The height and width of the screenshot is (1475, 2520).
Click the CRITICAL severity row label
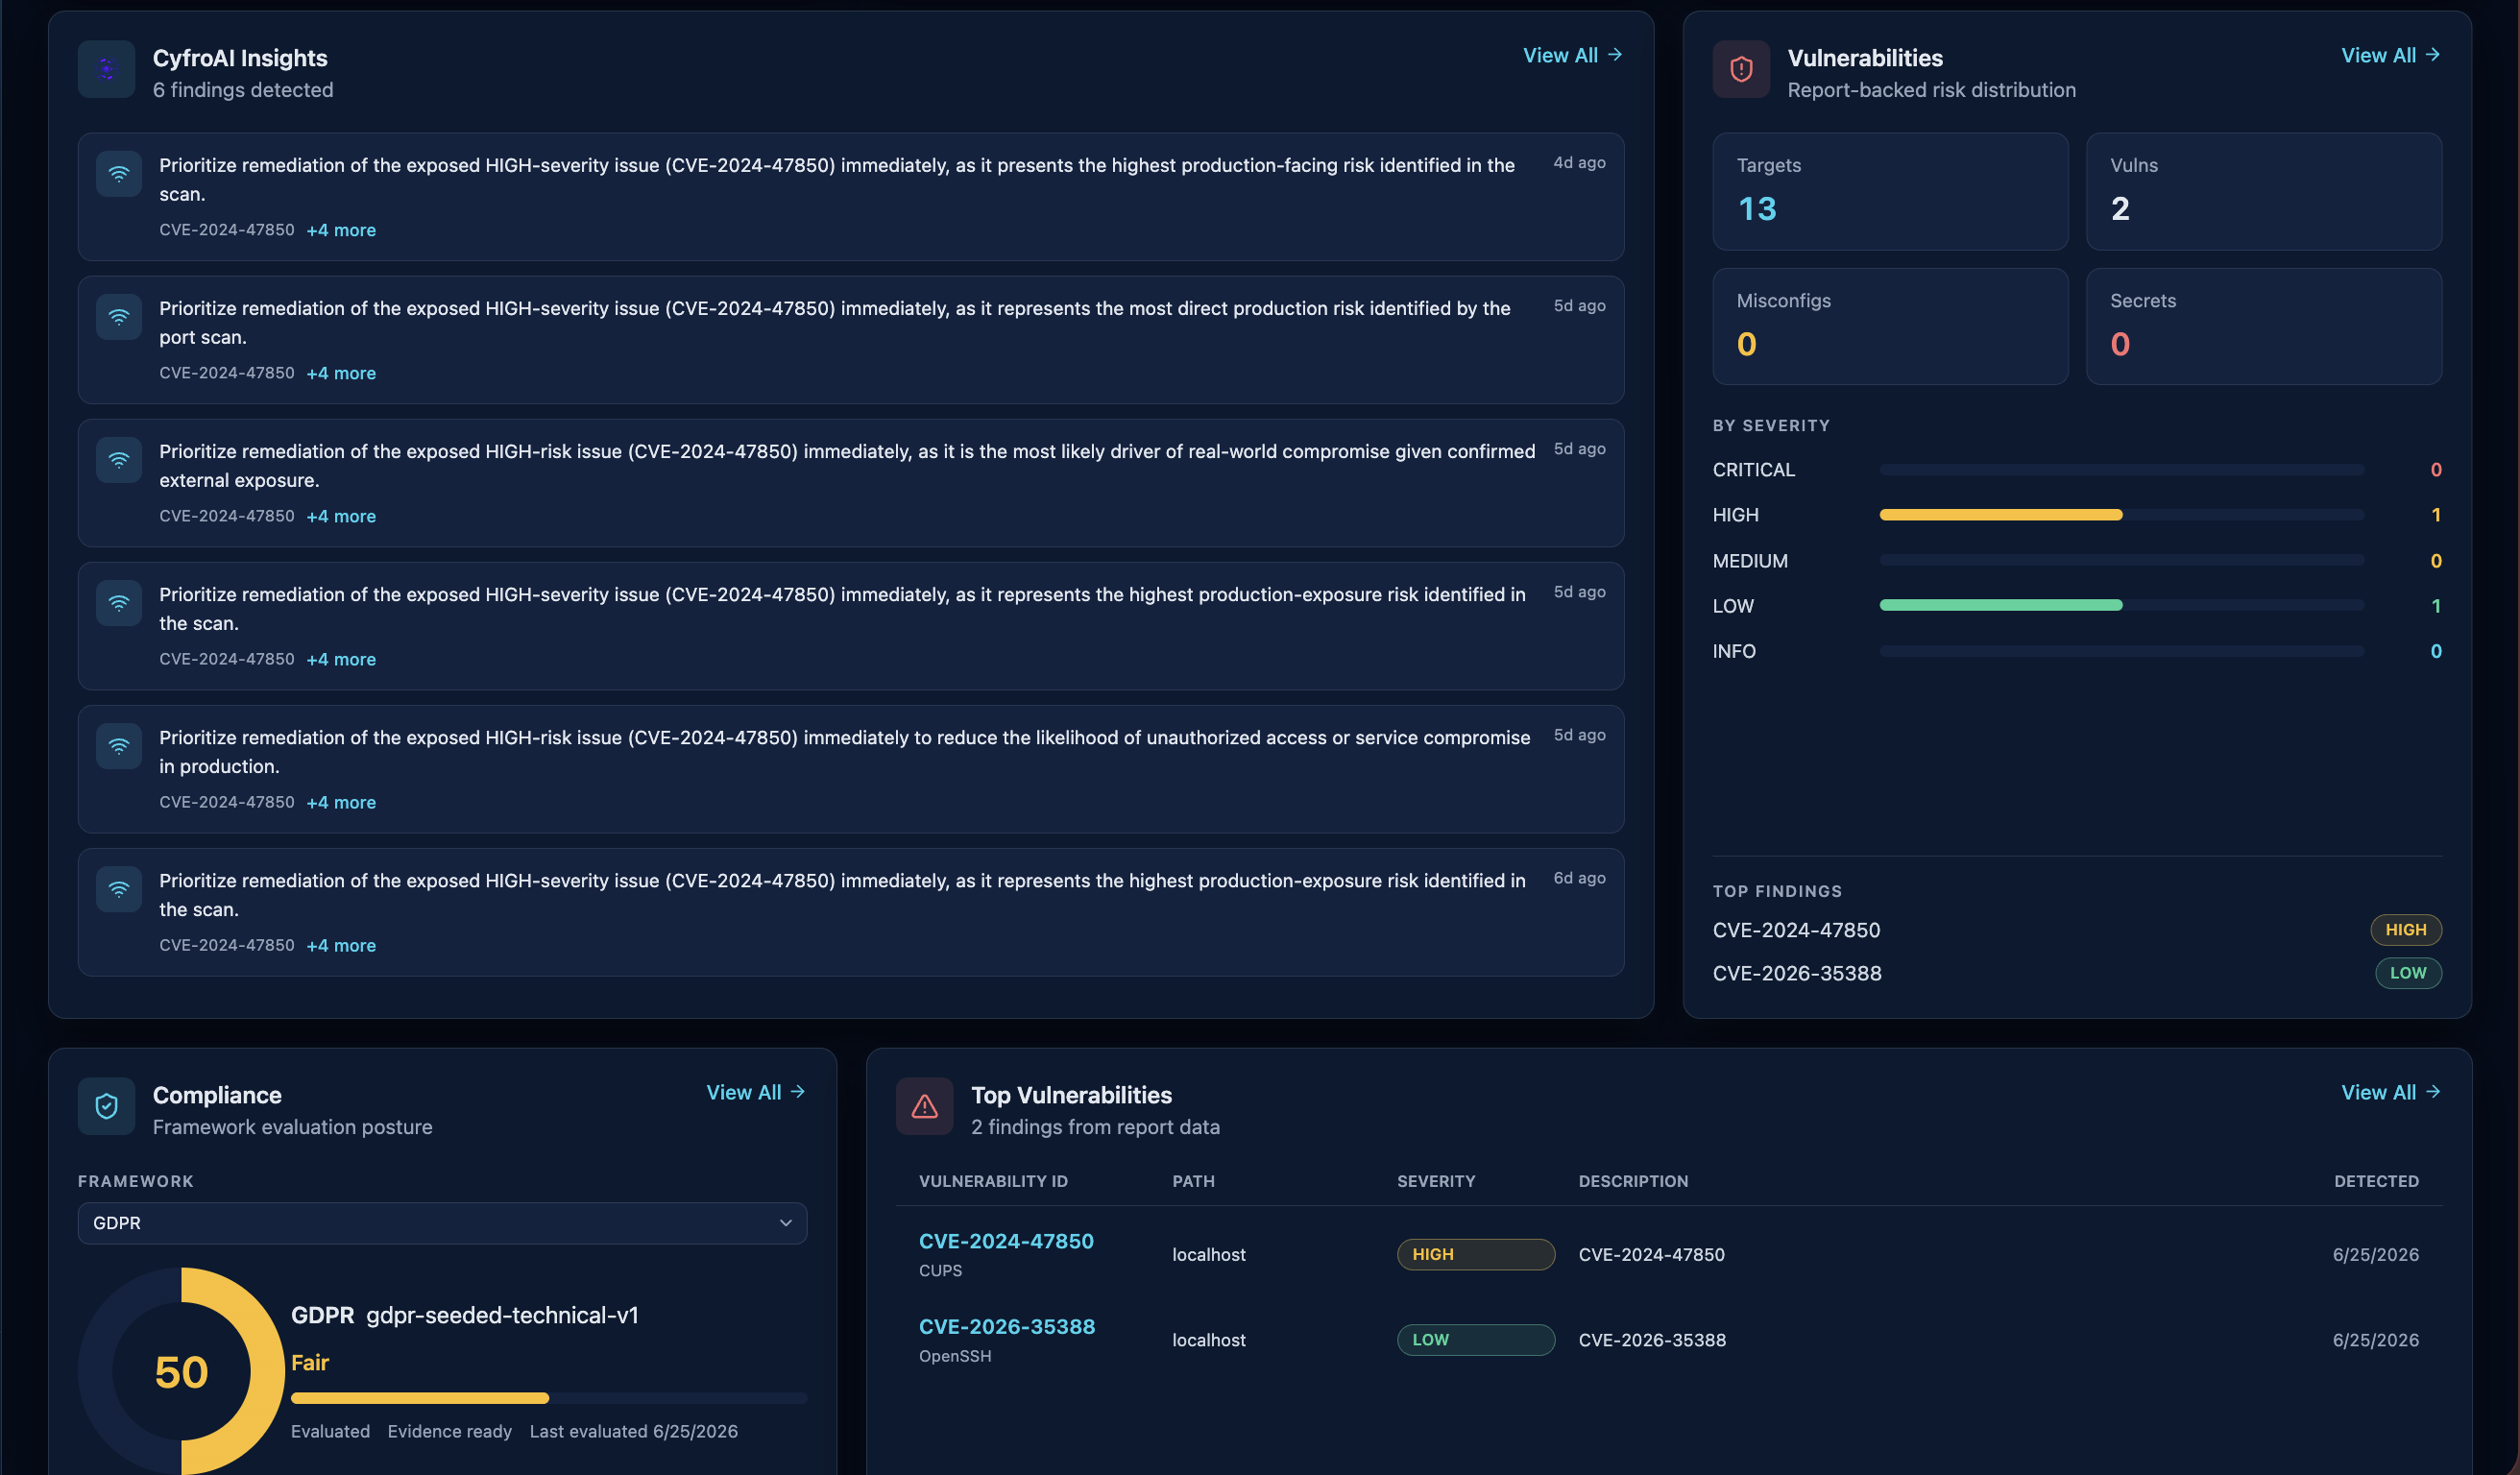1753,470
